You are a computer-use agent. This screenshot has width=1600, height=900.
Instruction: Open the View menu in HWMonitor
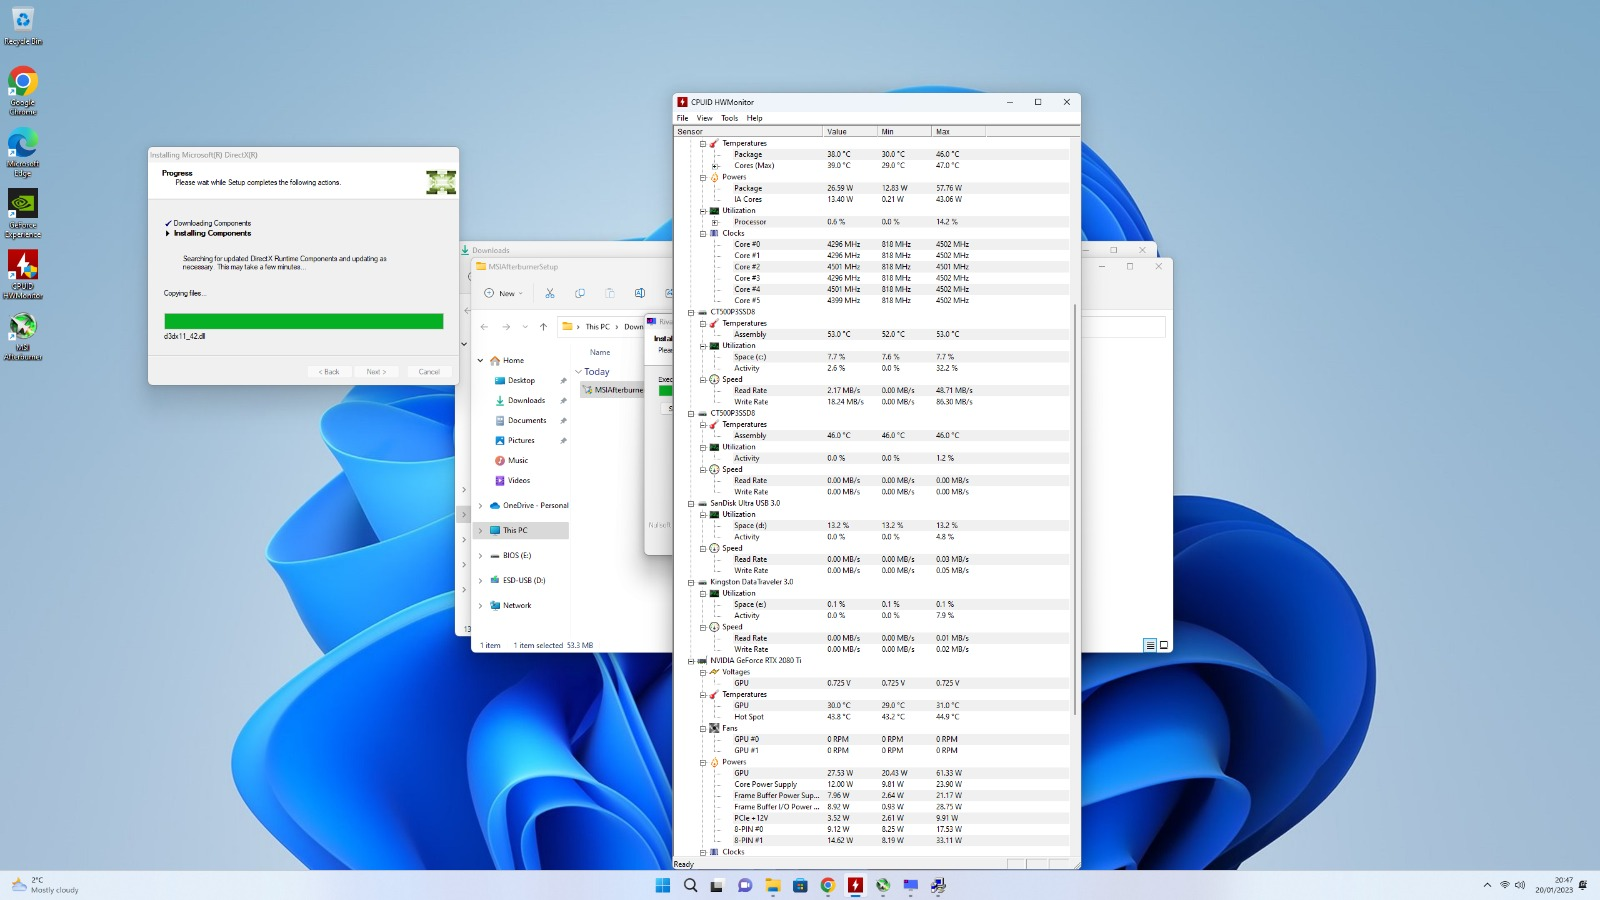coord(705,118)
